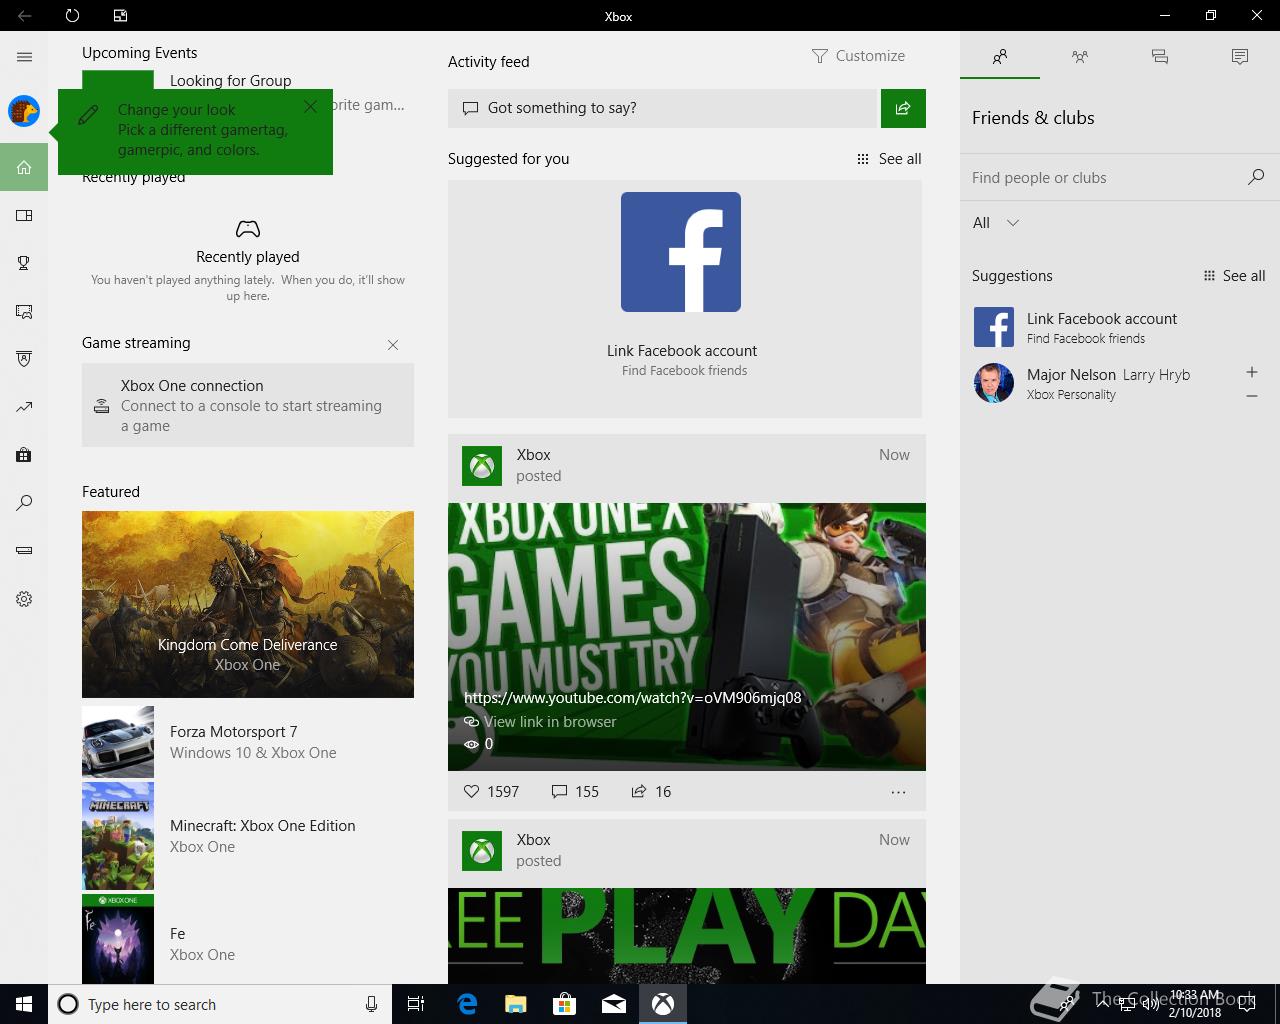
Task: Add Major Nelson as friend
Action: tap(1252, 372)
